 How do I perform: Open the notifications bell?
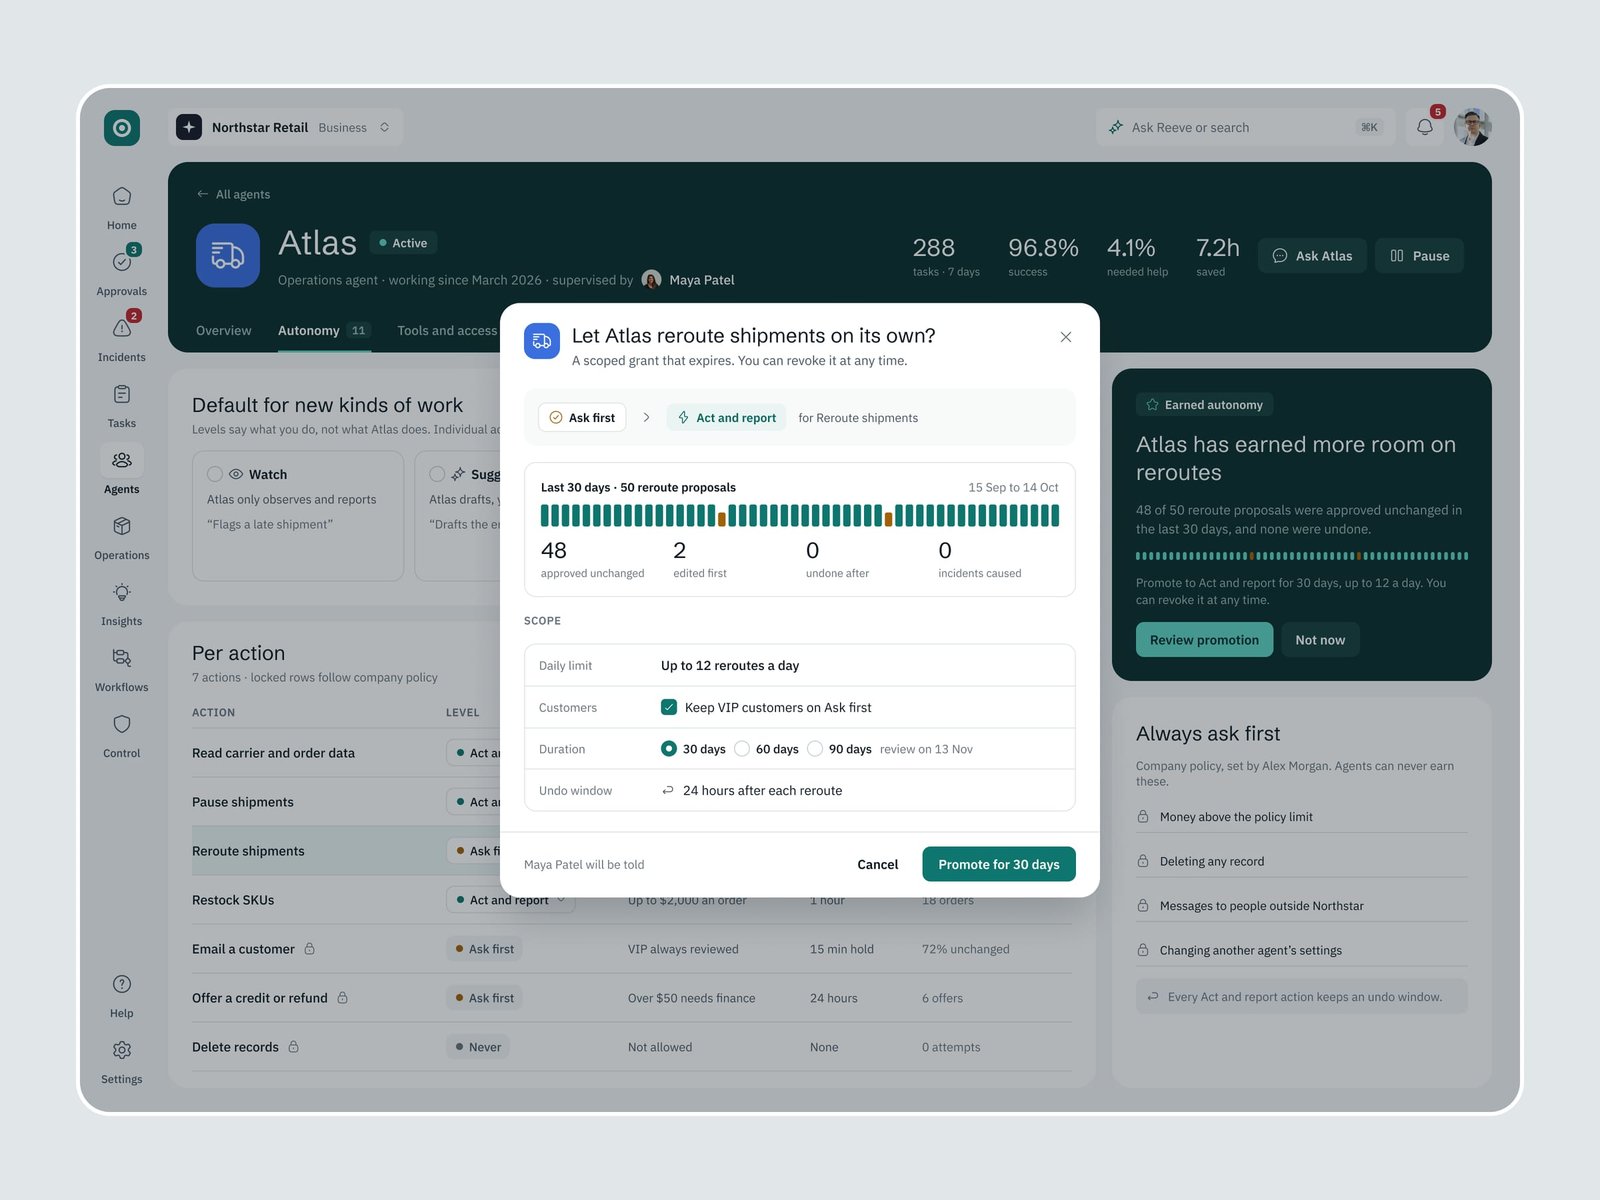[x=1425, y=128]
